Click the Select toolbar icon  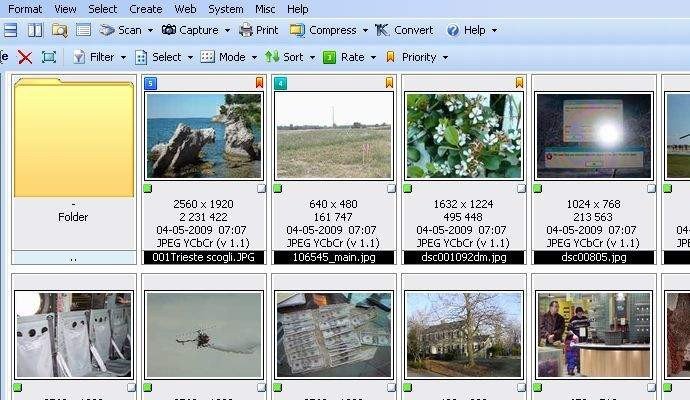coord(141,57)
